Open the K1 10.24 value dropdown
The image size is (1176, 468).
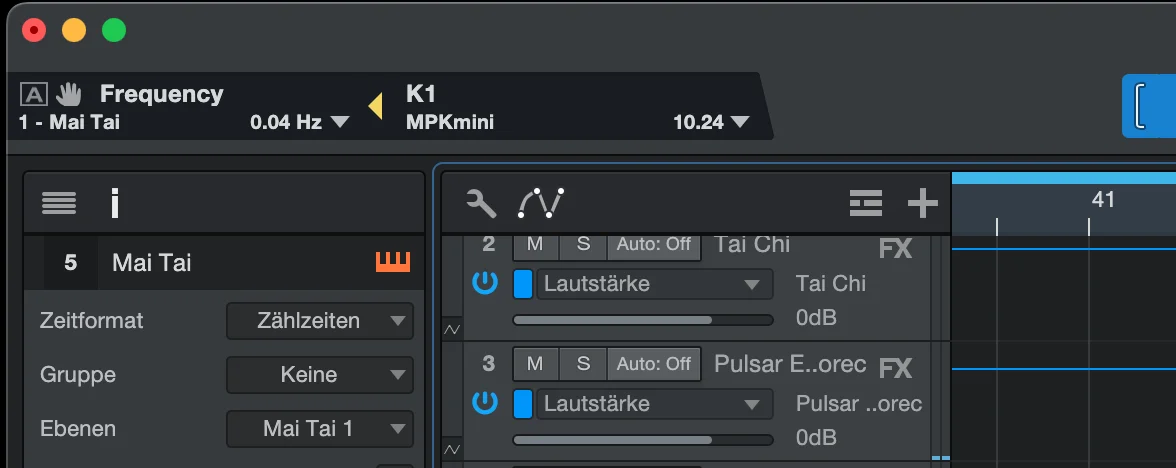point(740,122)
